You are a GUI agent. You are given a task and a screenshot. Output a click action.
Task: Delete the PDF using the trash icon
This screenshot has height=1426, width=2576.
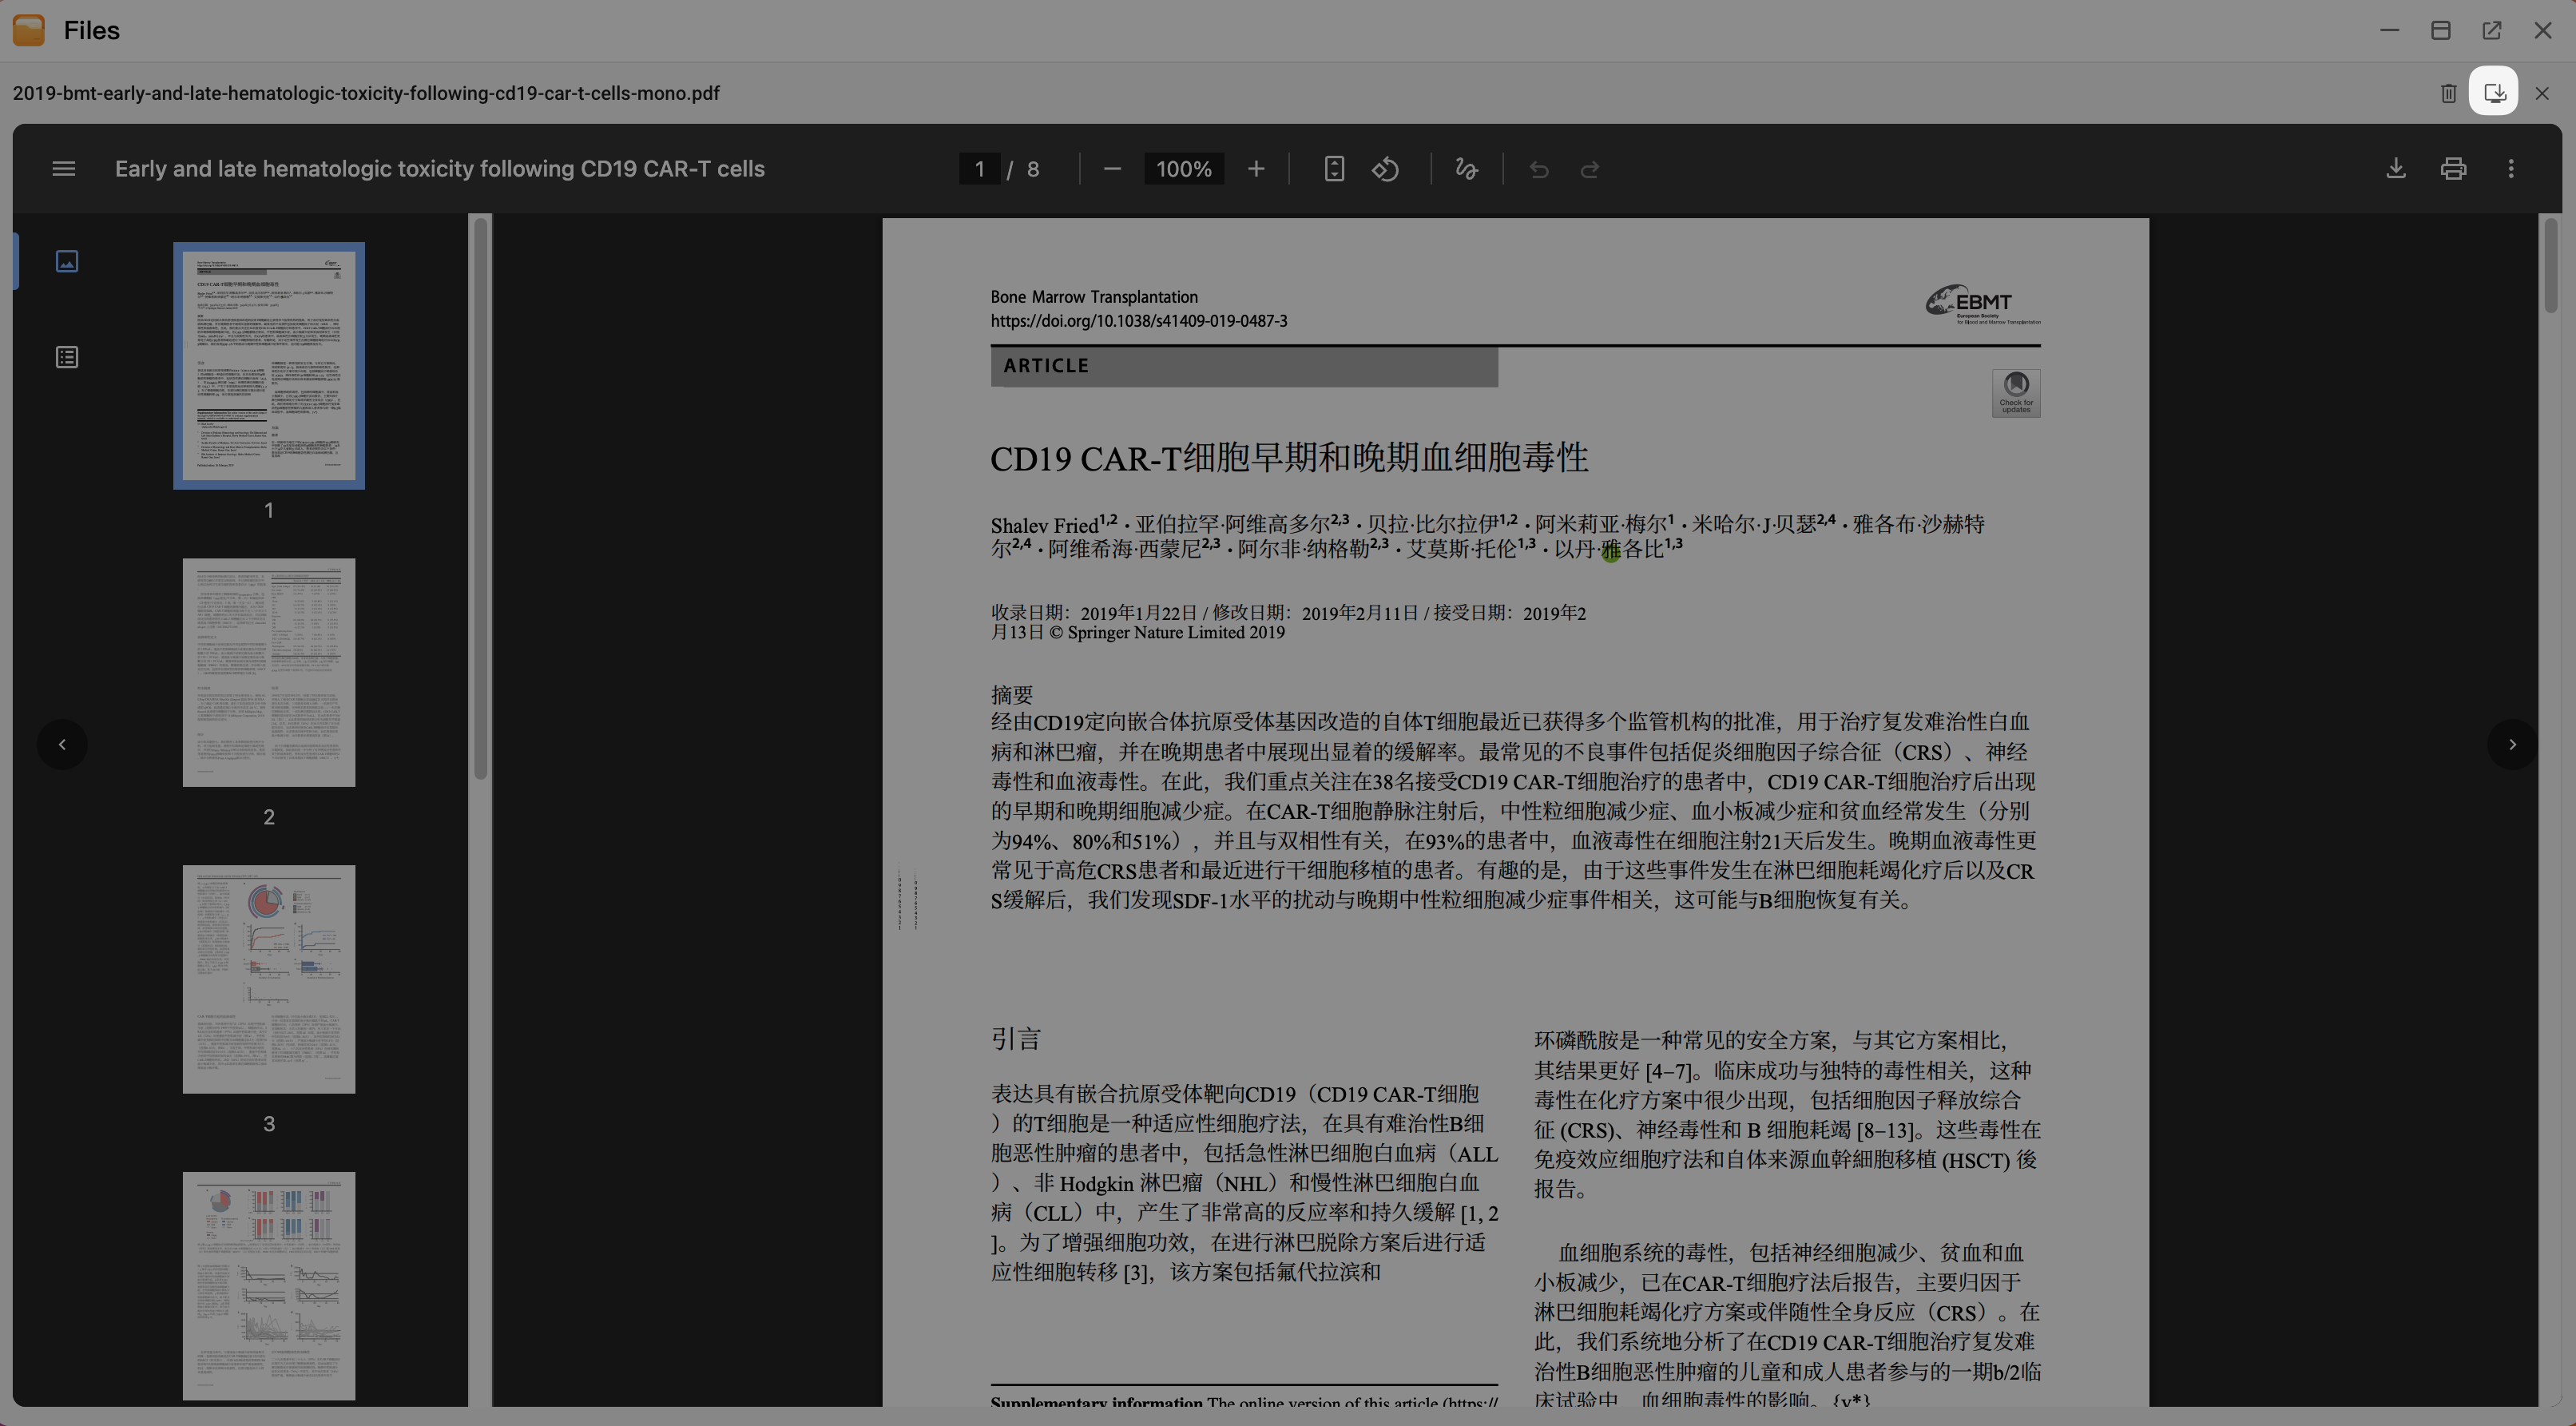pos(2448,92)
